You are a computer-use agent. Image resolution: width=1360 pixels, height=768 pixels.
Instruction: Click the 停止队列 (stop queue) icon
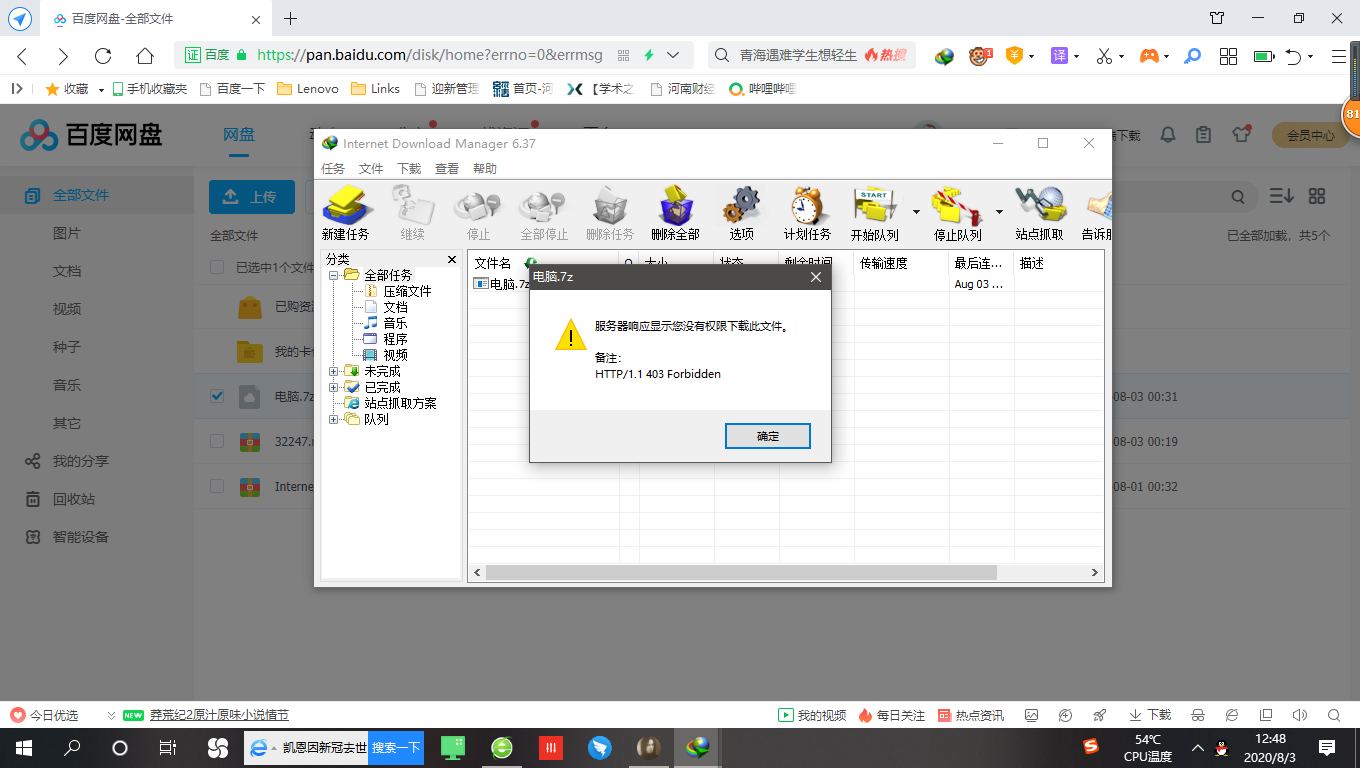click(x=955, y=214)
